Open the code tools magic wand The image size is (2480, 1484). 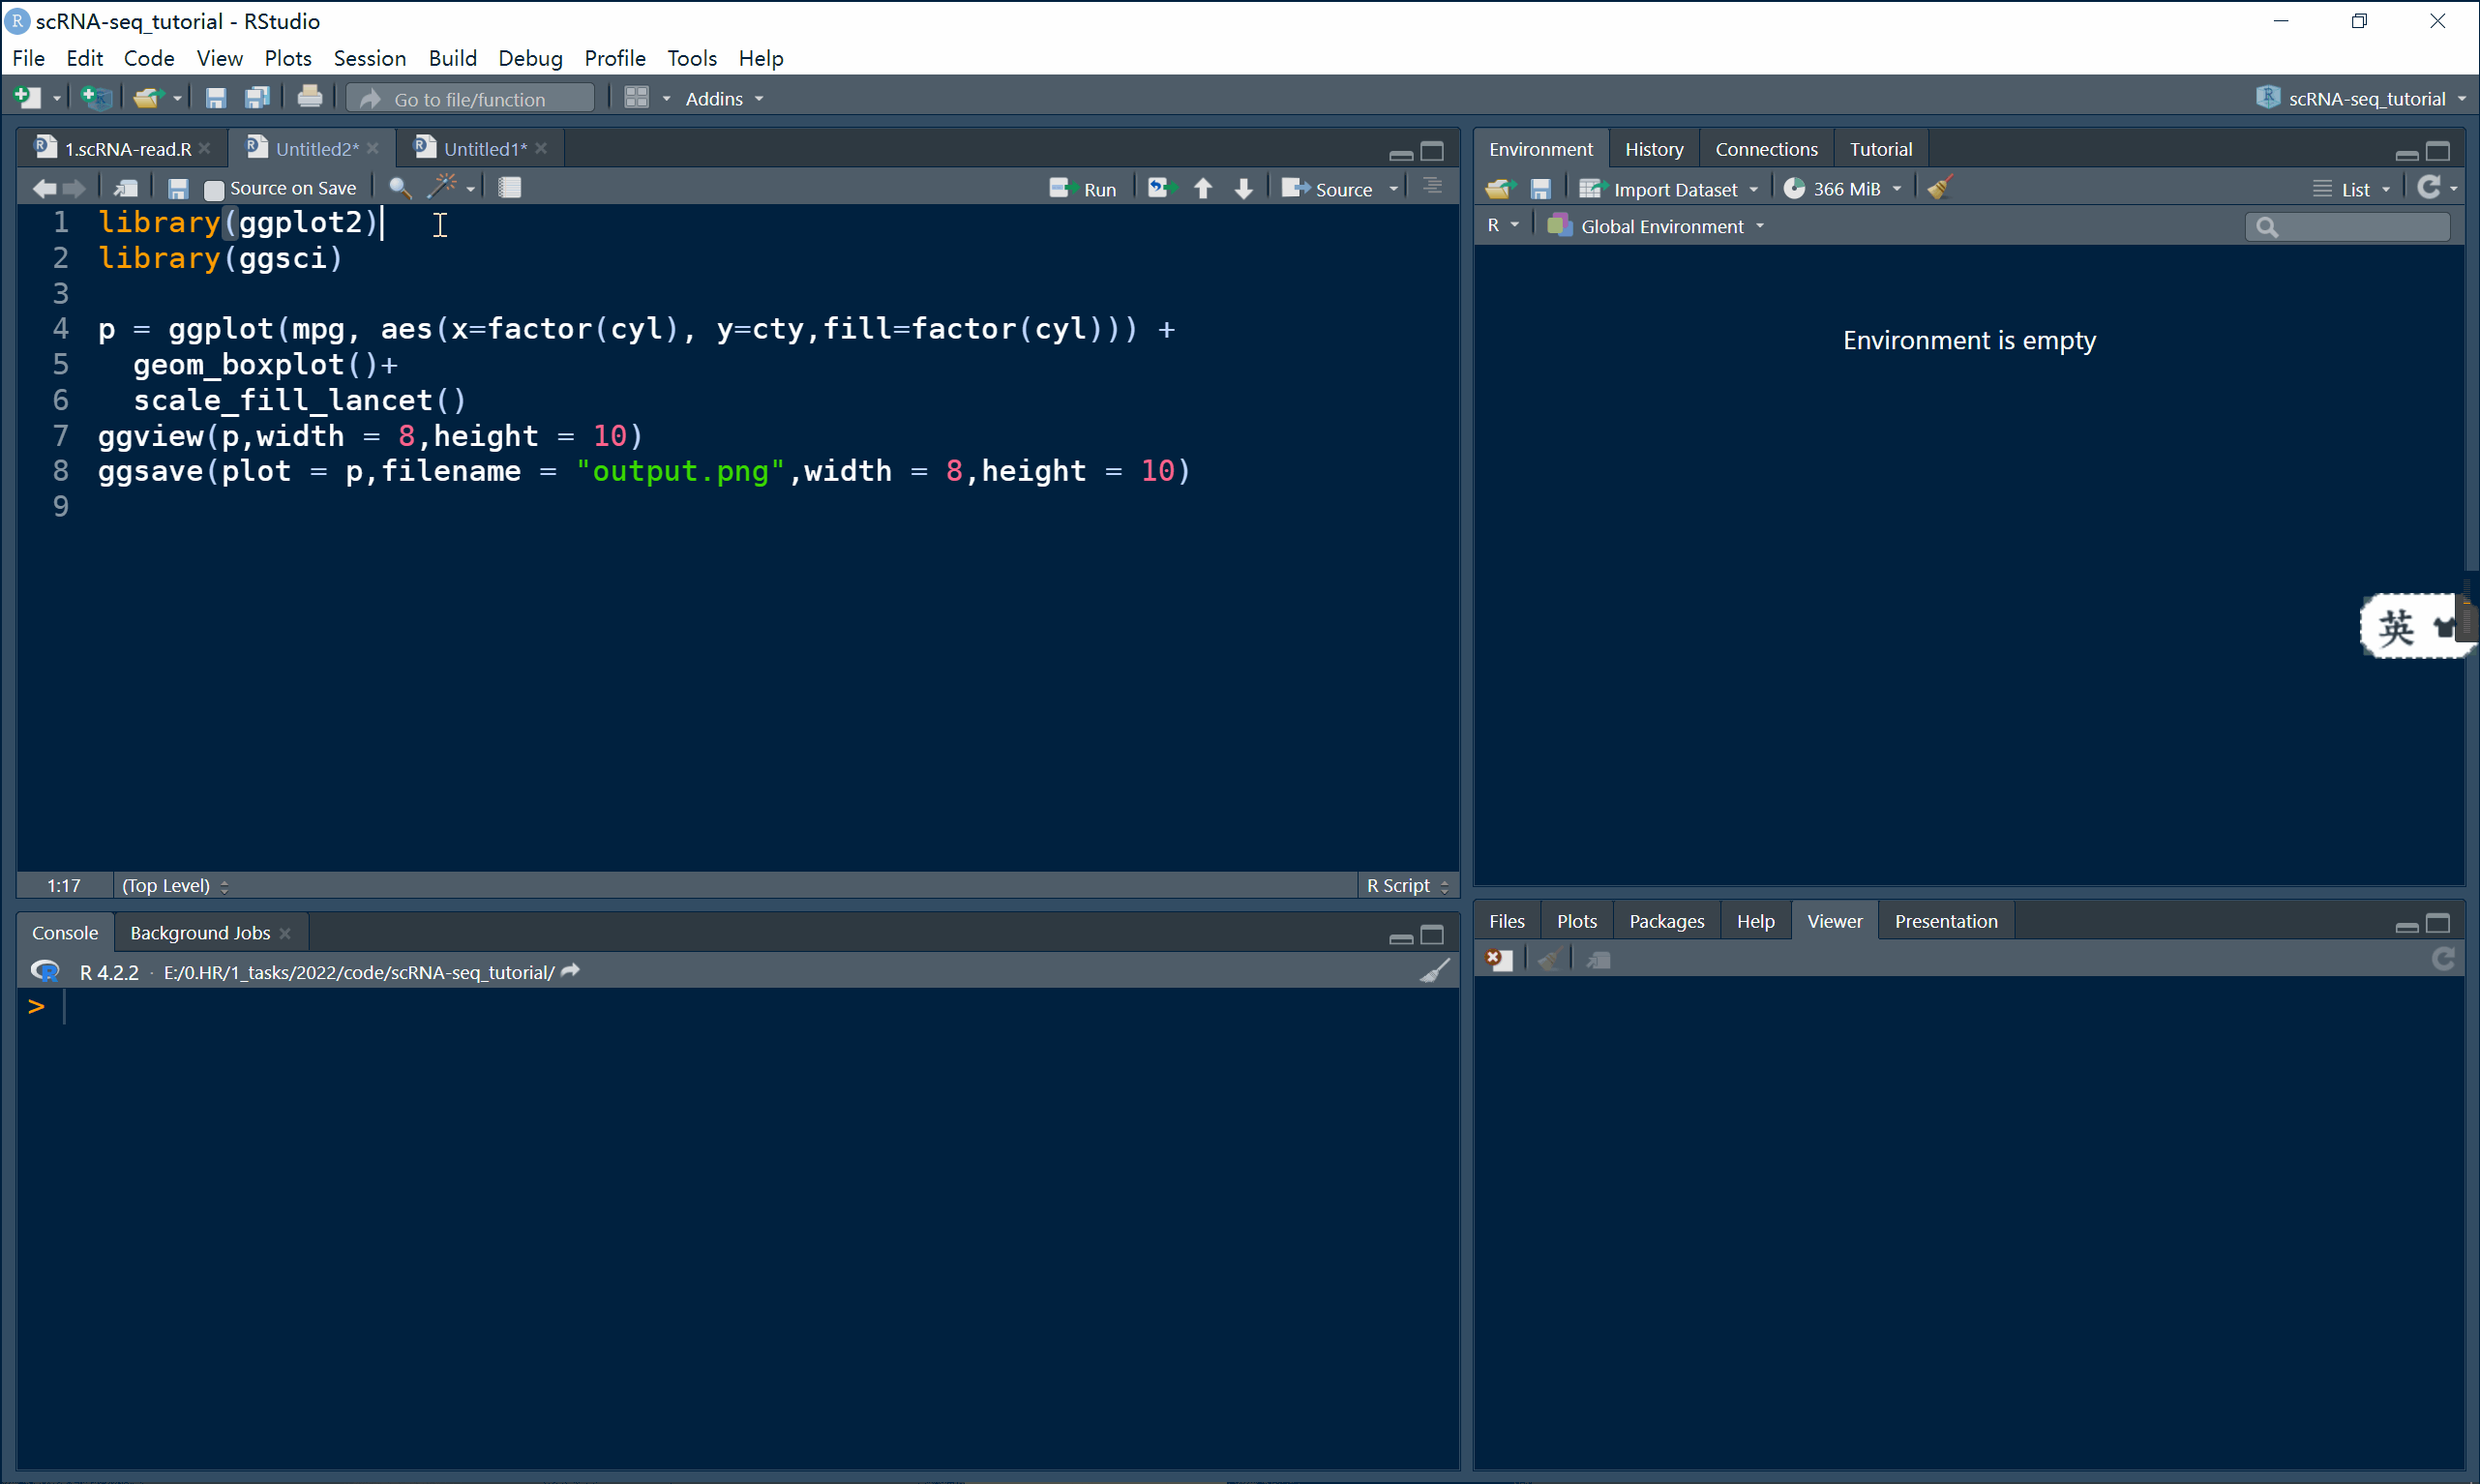[442, 187]
